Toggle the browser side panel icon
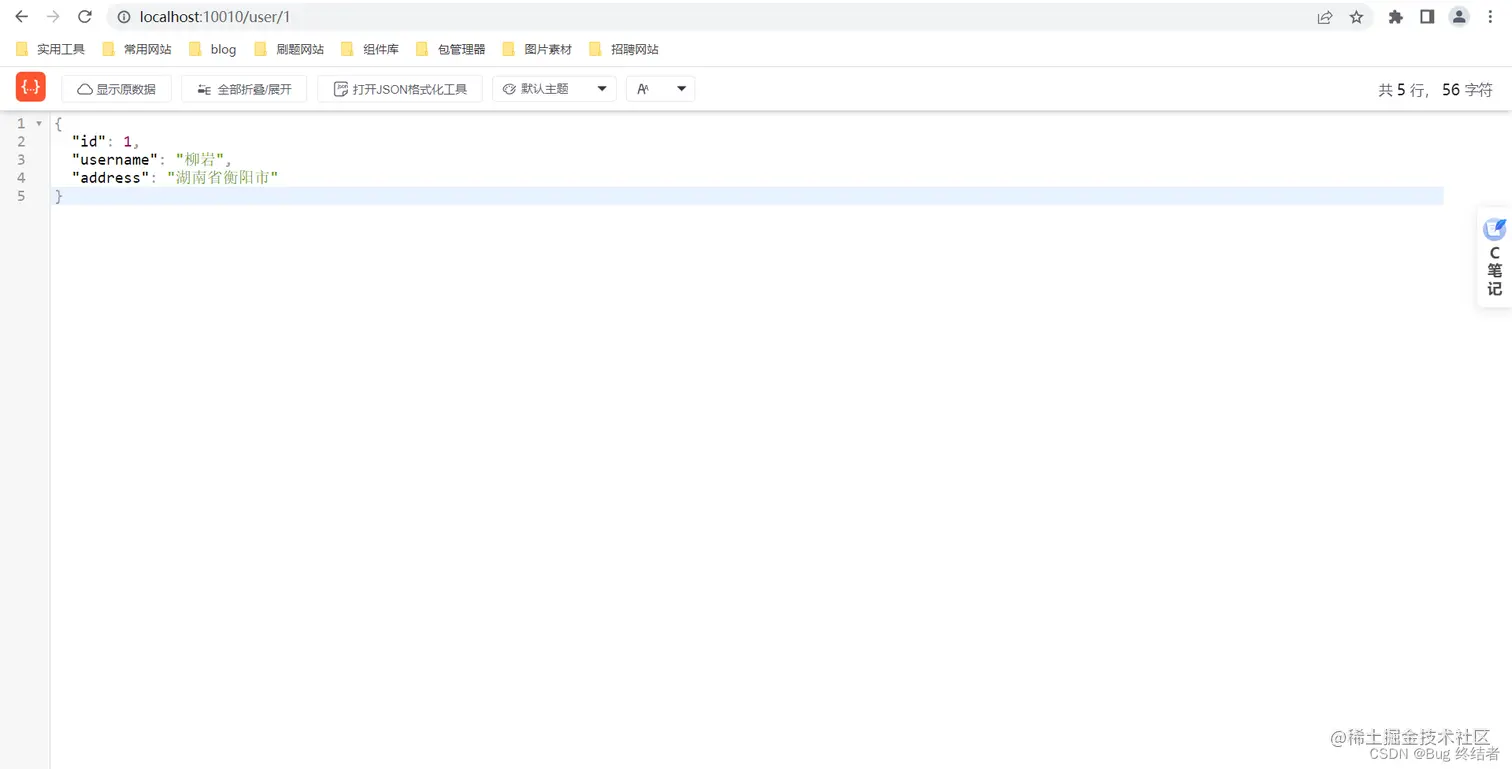The width and height of the screenshot is (1512, 769). 1427,17
